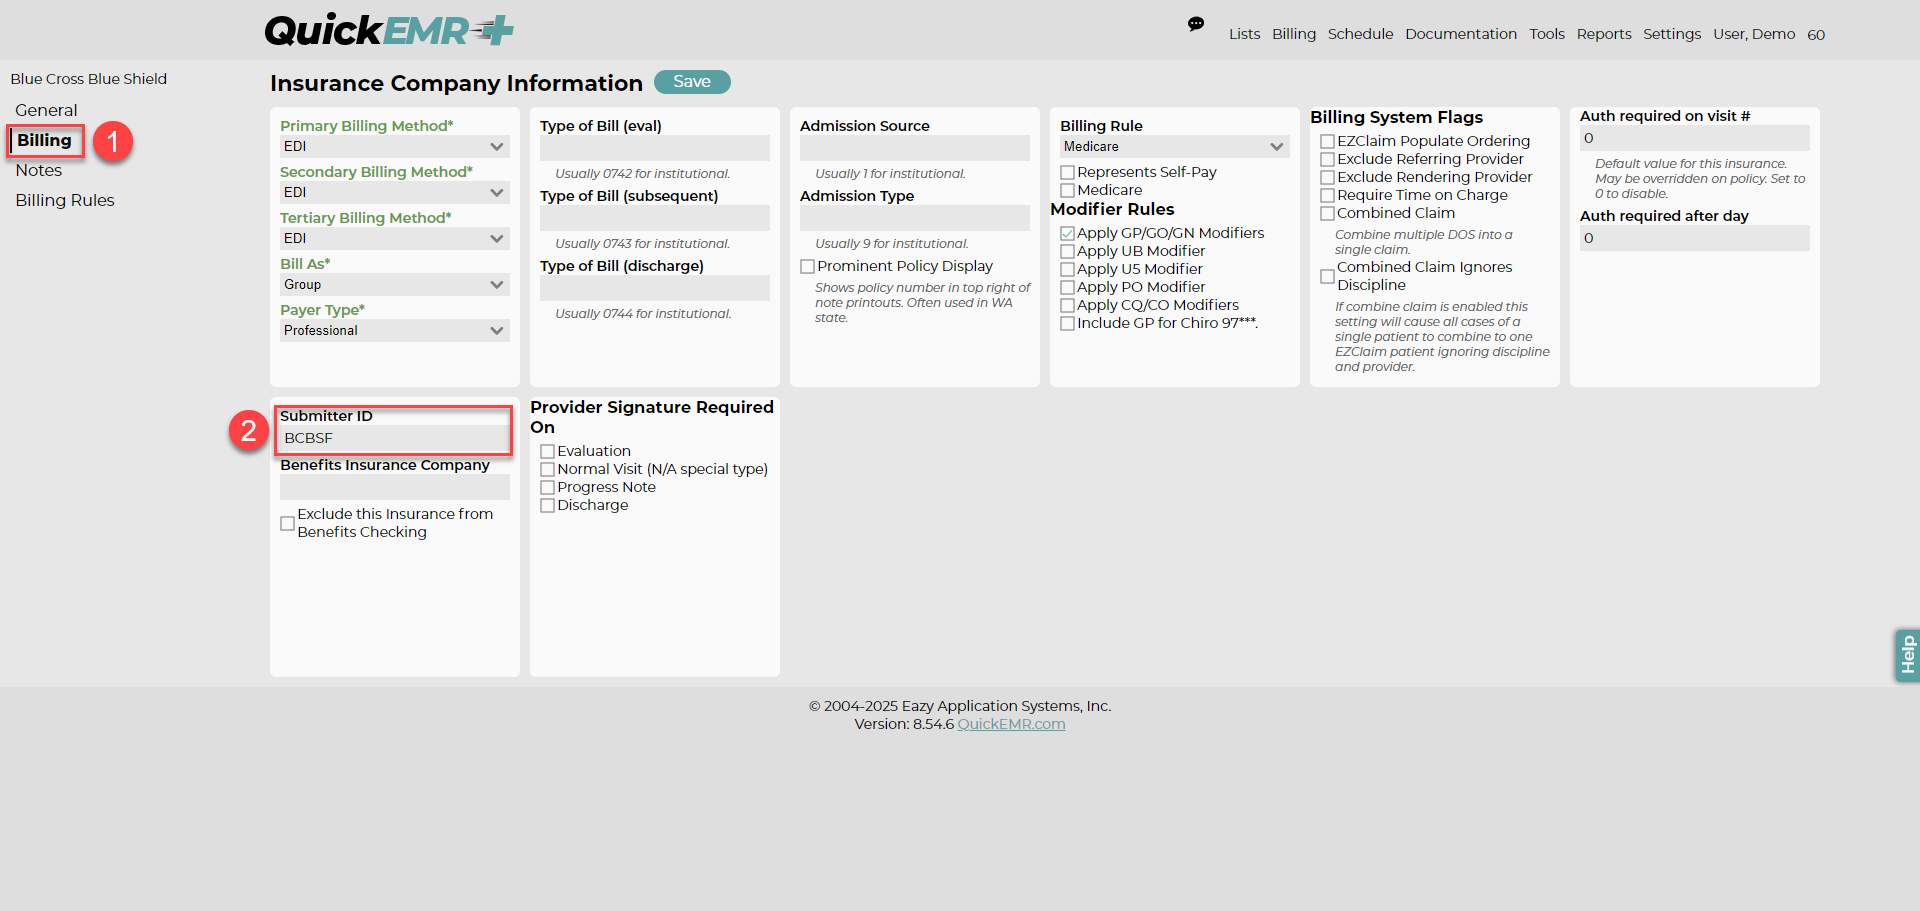Check Exclude this Insurance from Benefits Checking
Viewport: 1920px width, 911px height.
click(288, 524)
